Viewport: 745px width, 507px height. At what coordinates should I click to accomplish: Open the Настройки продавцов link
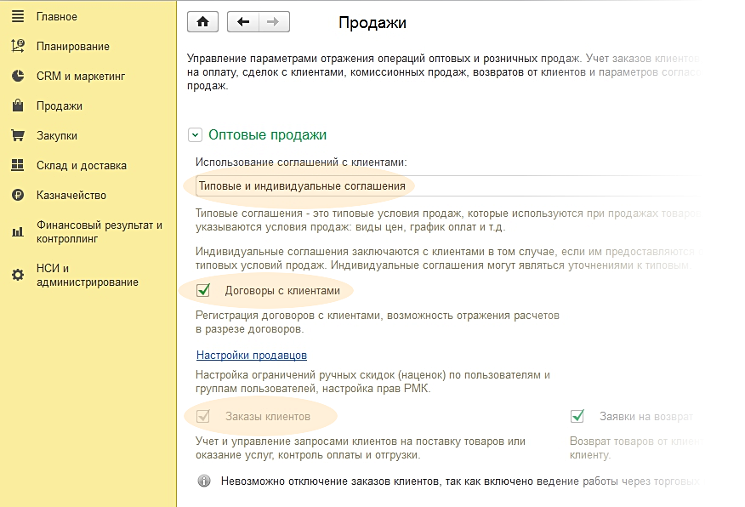coord(251,355)
